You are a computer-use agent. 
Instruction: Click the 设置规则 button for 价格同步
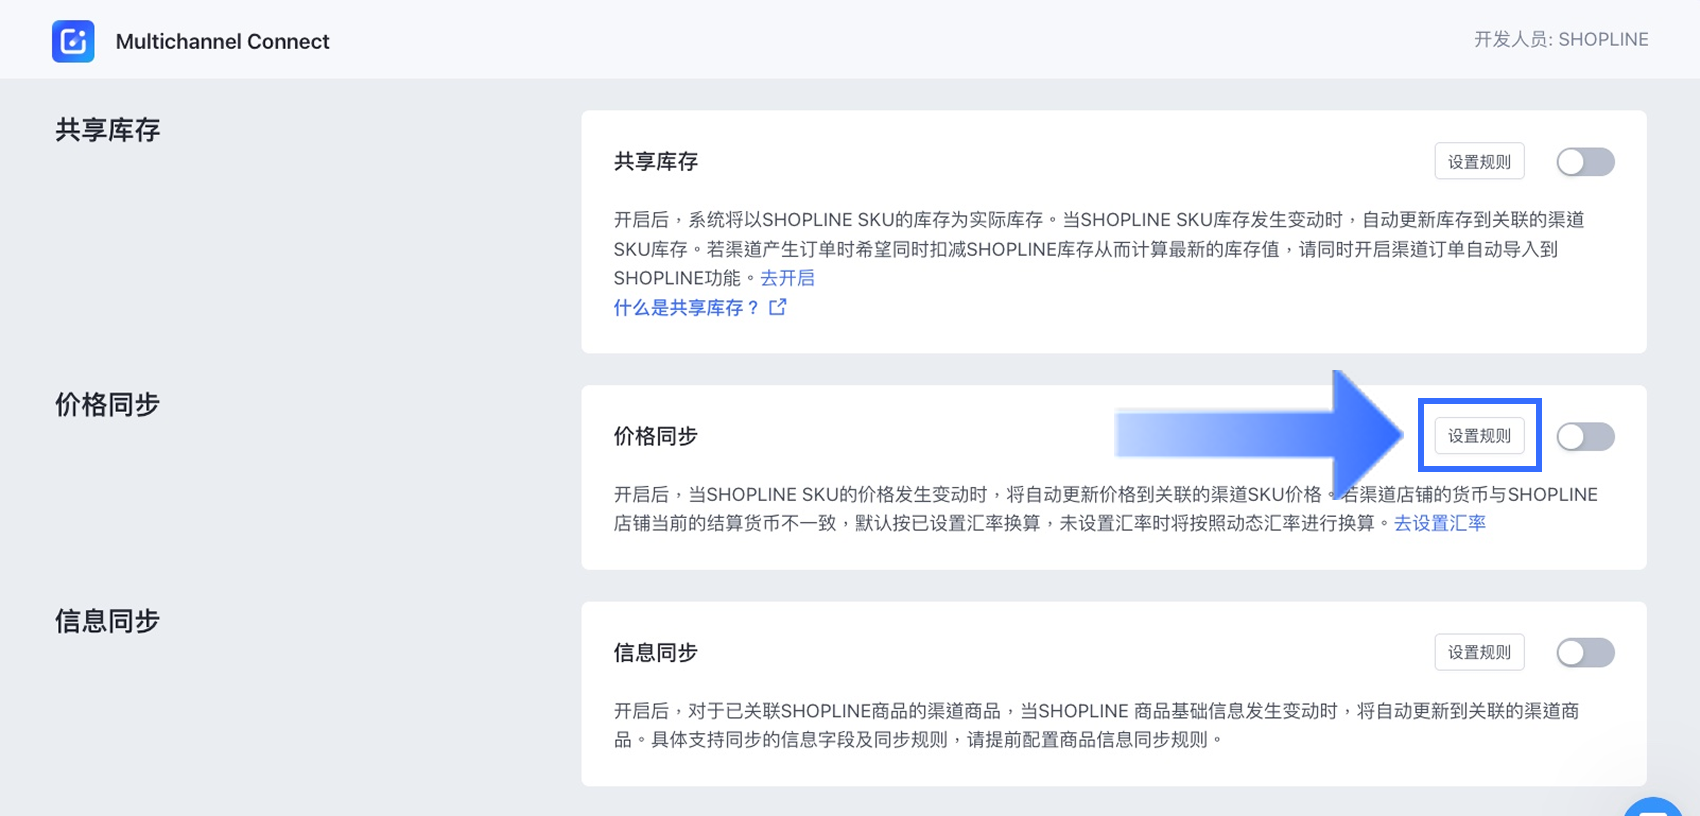tap(1479, 436)
